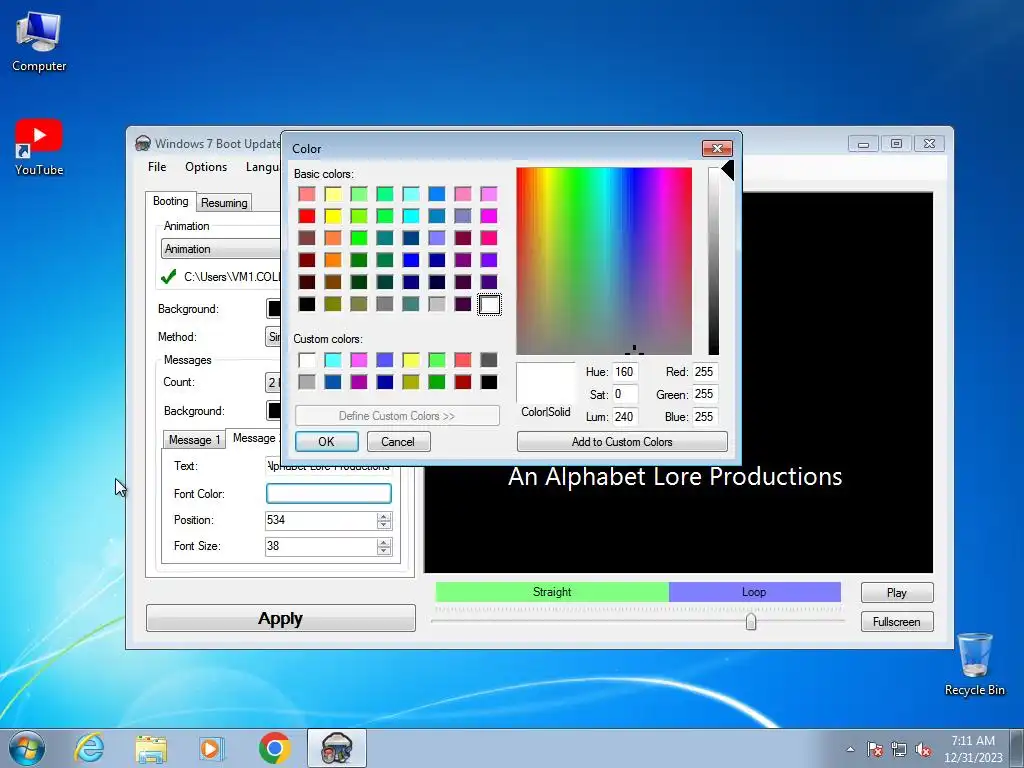
Task: Select dark red custom color swatch
Action: pos(463,382)
